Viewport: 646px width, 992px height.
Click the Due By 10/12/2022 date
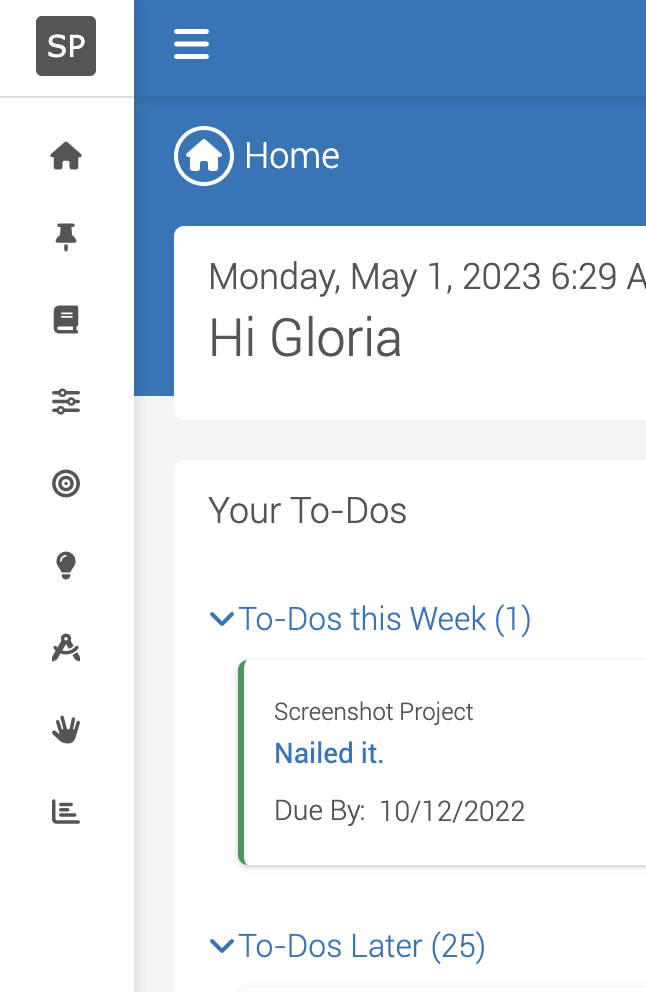[452, 810]
